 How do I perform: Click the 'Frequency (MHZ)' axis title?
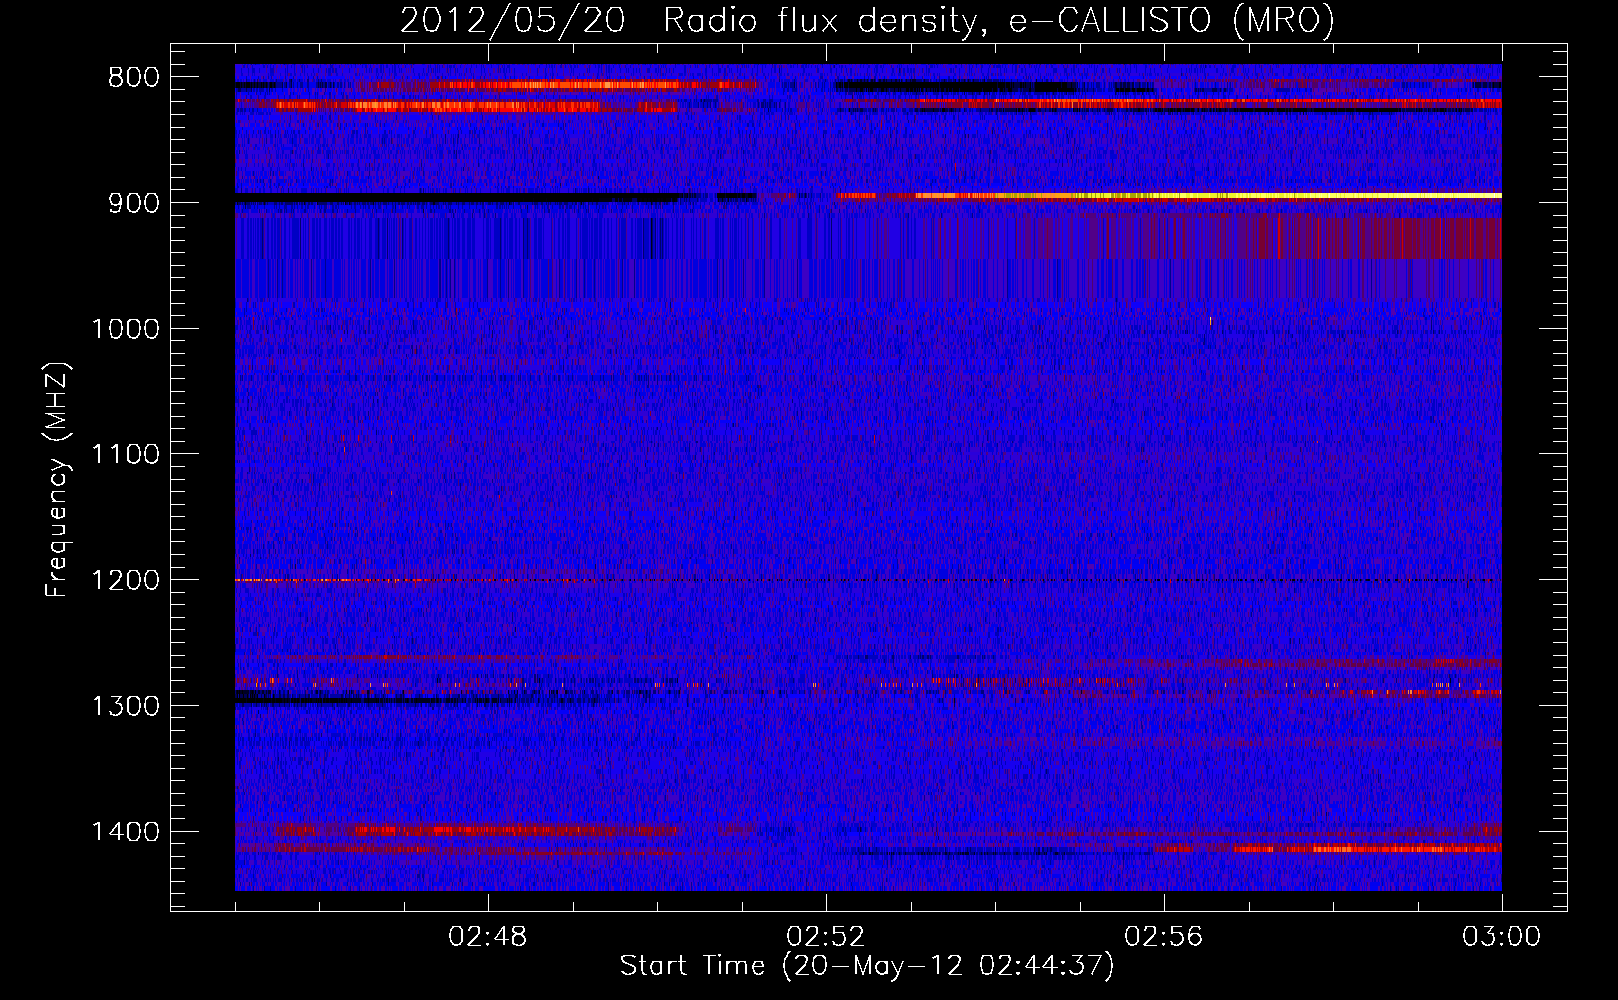58,480
